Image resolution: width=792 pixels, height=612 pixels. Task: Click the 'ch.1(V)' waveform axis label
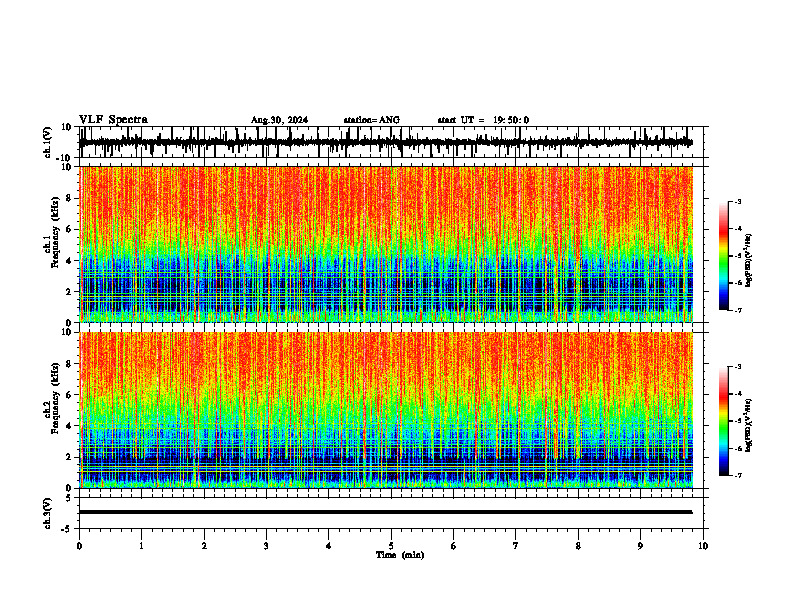pos(47,142)
